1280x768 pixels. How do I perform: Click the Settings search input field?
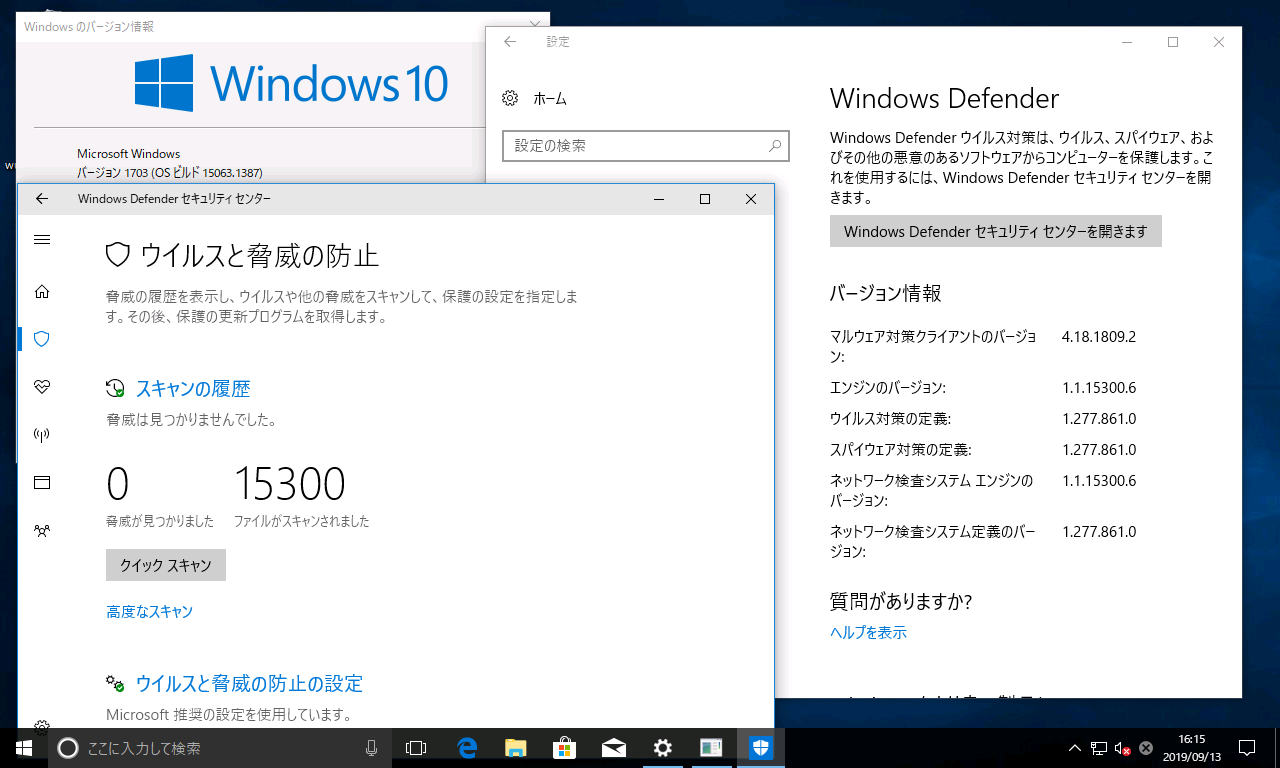click(646, 146)
